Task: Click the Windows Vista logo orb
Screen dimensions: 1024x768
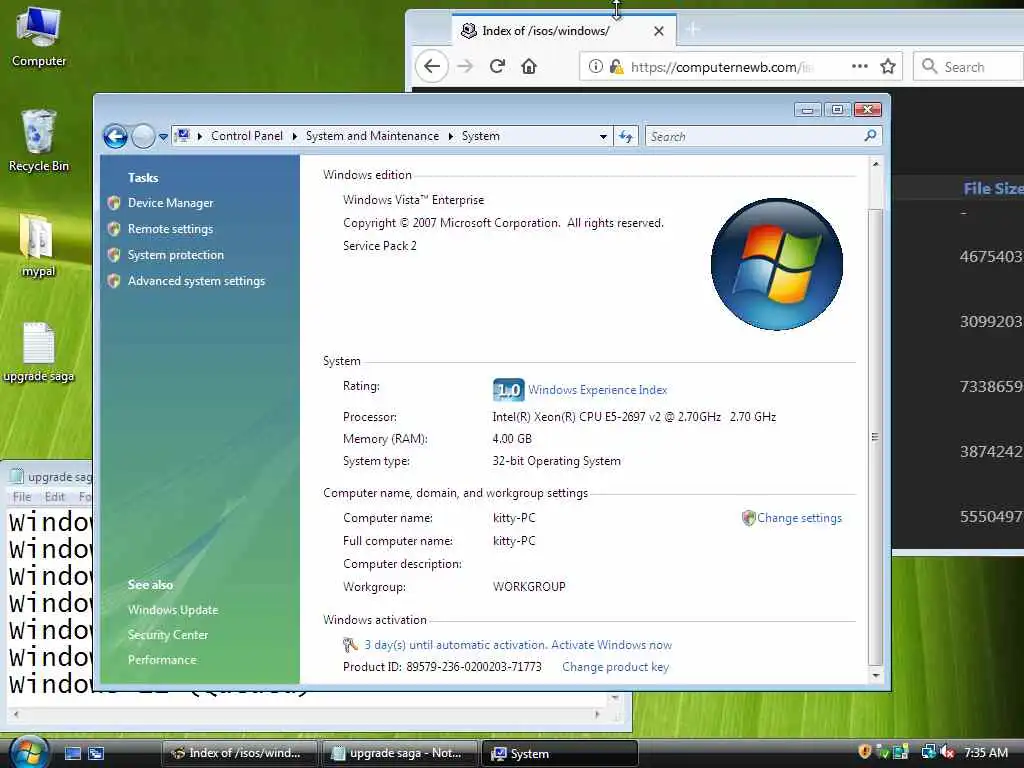Action: [776, 264]
